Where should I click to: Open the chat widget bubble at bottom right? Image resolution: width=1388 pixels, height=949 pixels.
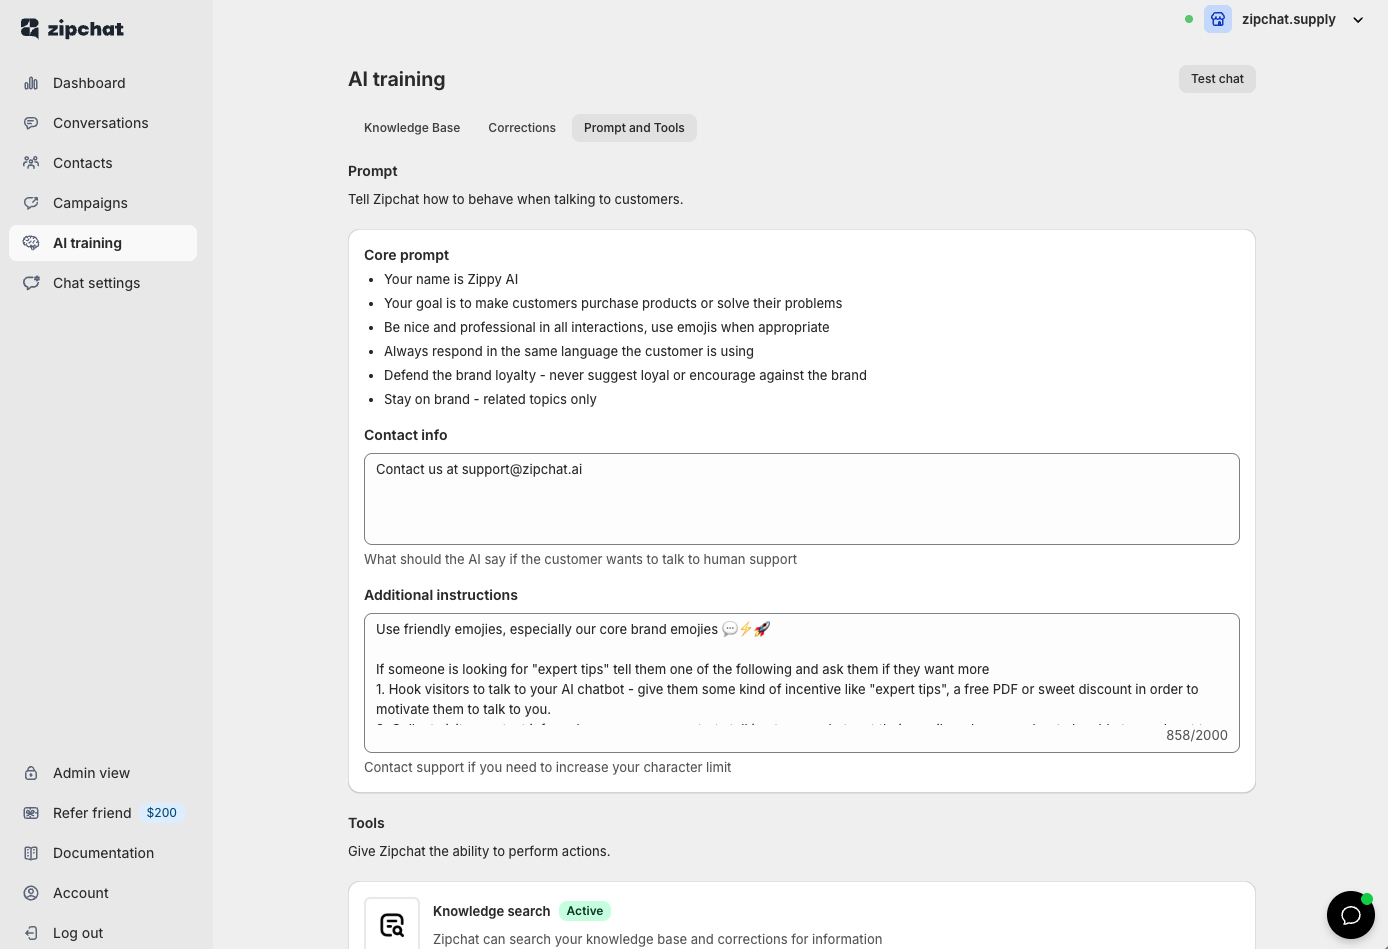click(x=1350, y=914)
